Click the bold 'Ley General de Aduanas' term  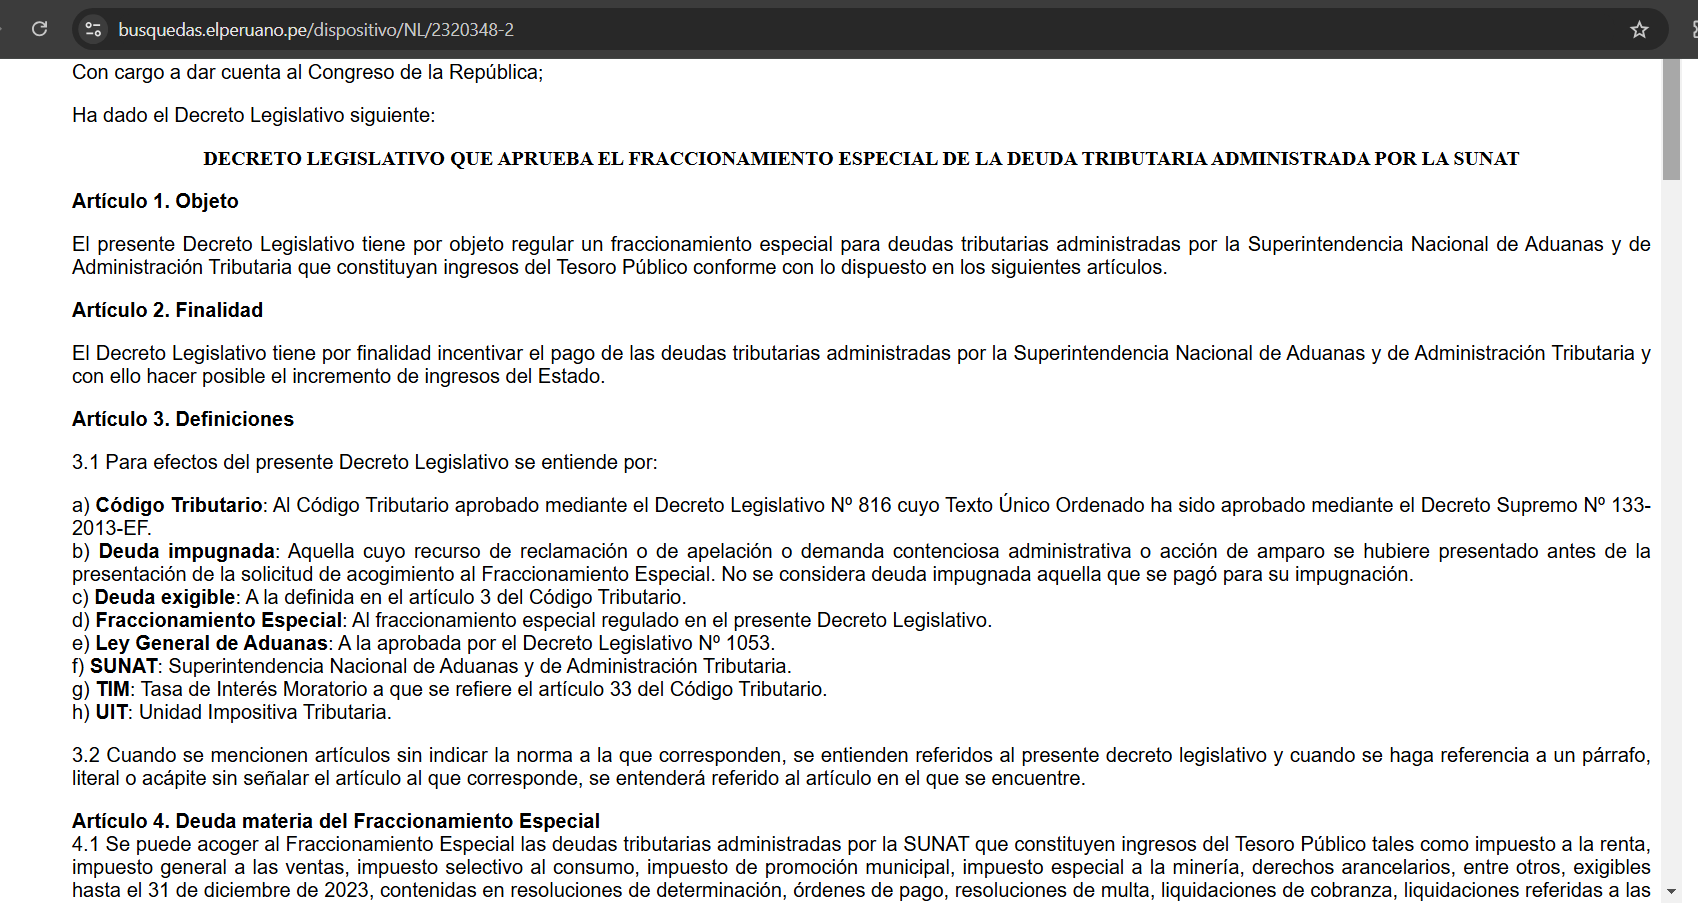click(212, 643)
